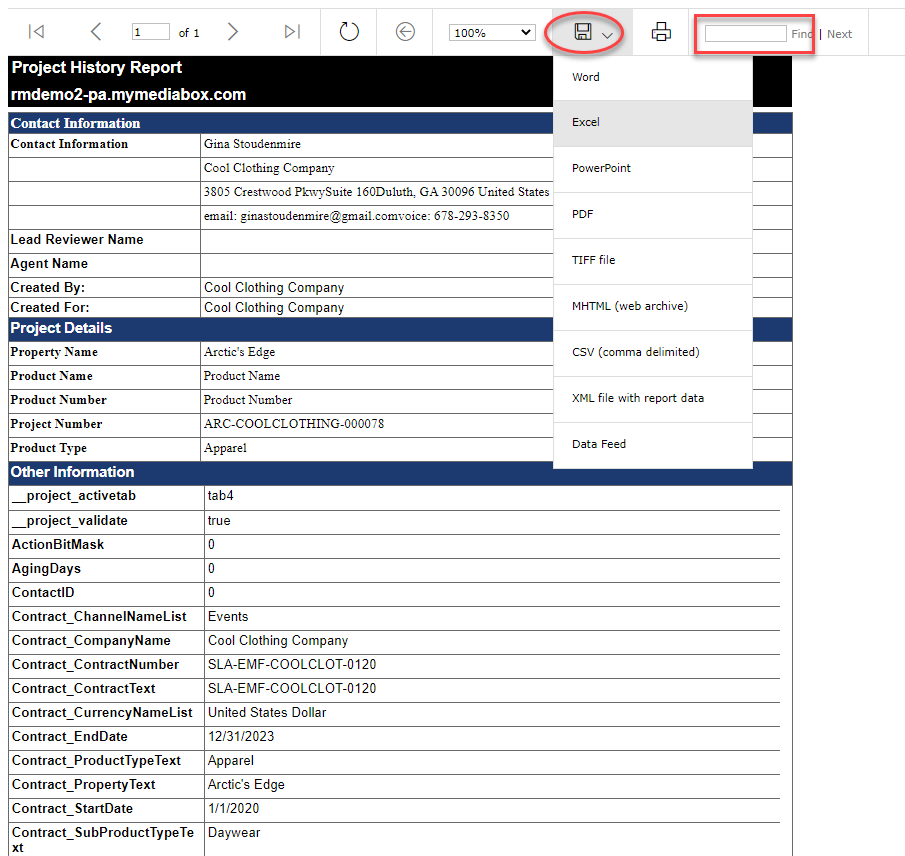This screenshot has width=905, height=856.
Task: Select Contract_ProductTypeText value Apparel
Action: (x=231, y=761)
